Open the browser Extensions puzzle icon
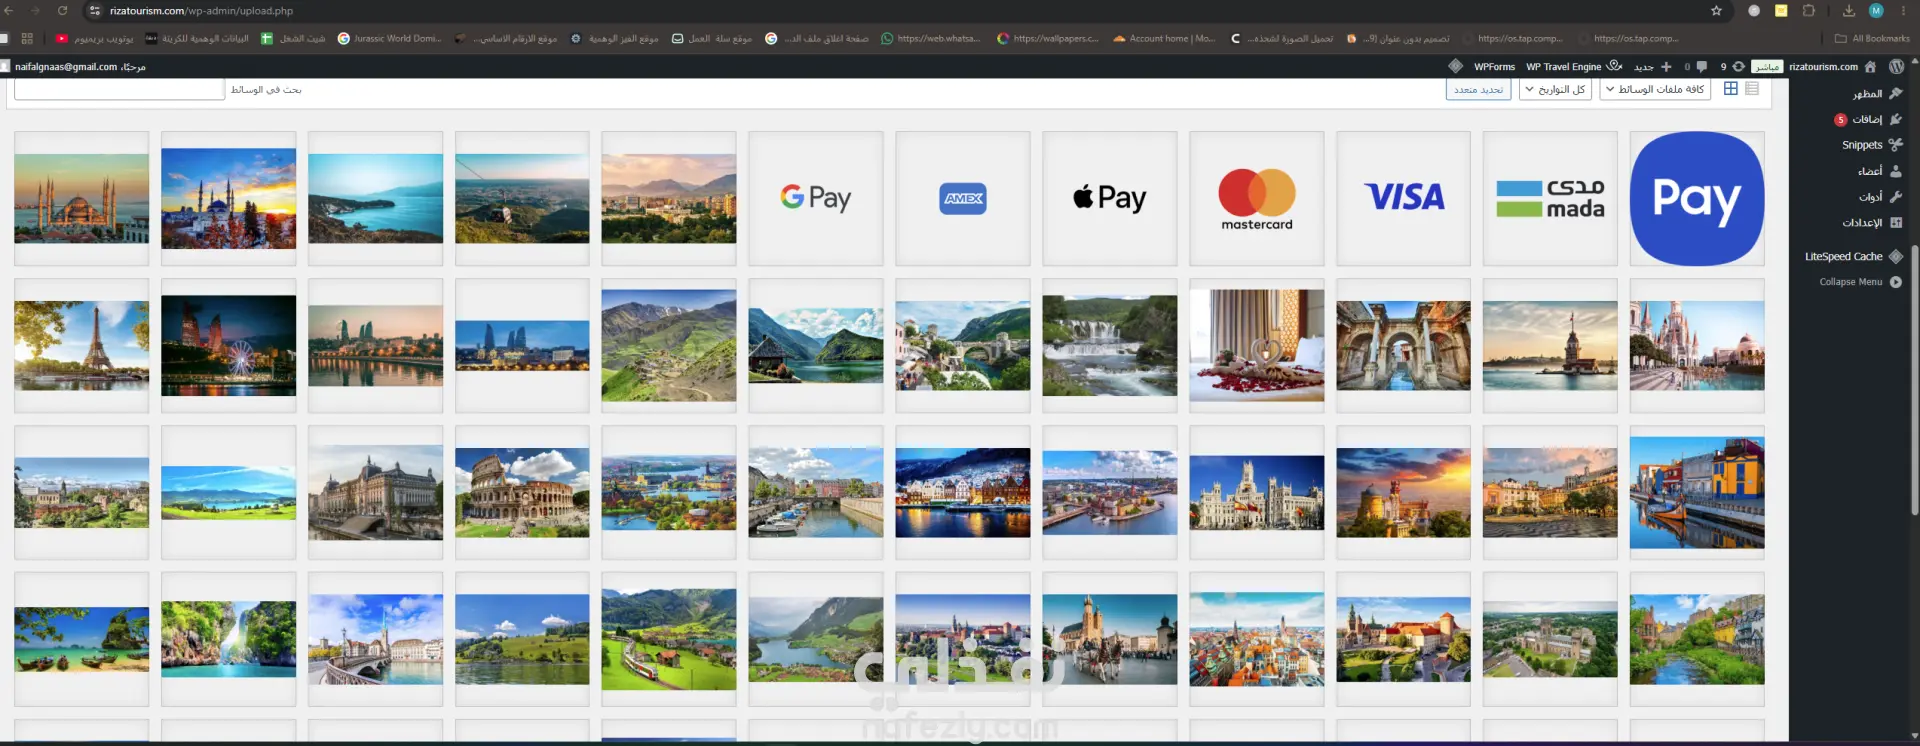Image resolution: width=1920 pixels, height=746 pixels. point(1809,11)
